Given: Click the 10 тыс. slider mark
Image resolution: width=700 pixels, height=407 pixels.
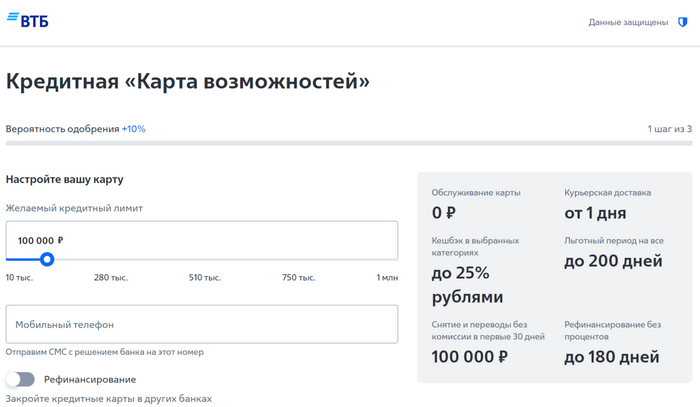Looking at the screenshot, I should (19, 277).
